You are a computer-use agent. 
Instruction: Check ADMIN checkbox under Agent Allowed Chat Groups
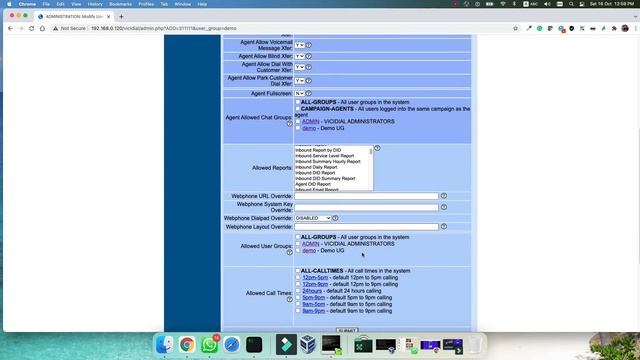298,121
